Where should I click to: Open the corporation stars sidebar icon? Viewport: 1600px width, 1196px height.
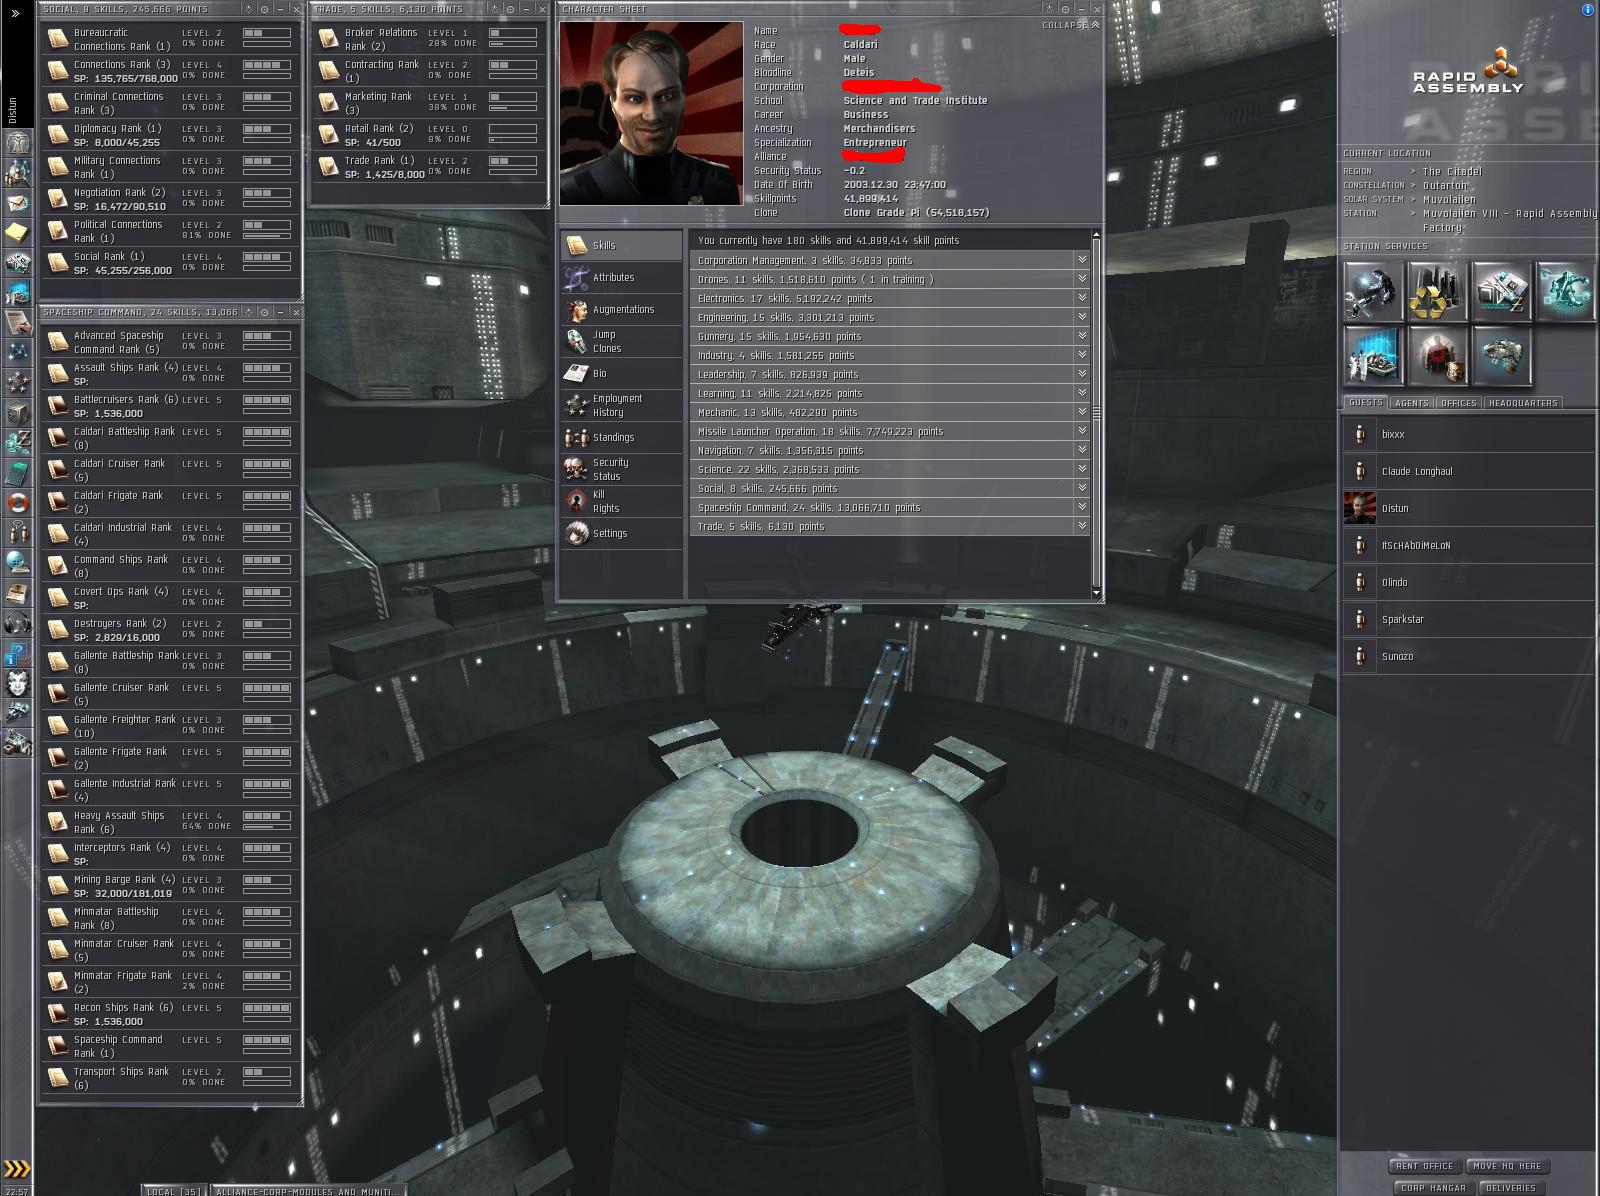click(x=17, y=382)
